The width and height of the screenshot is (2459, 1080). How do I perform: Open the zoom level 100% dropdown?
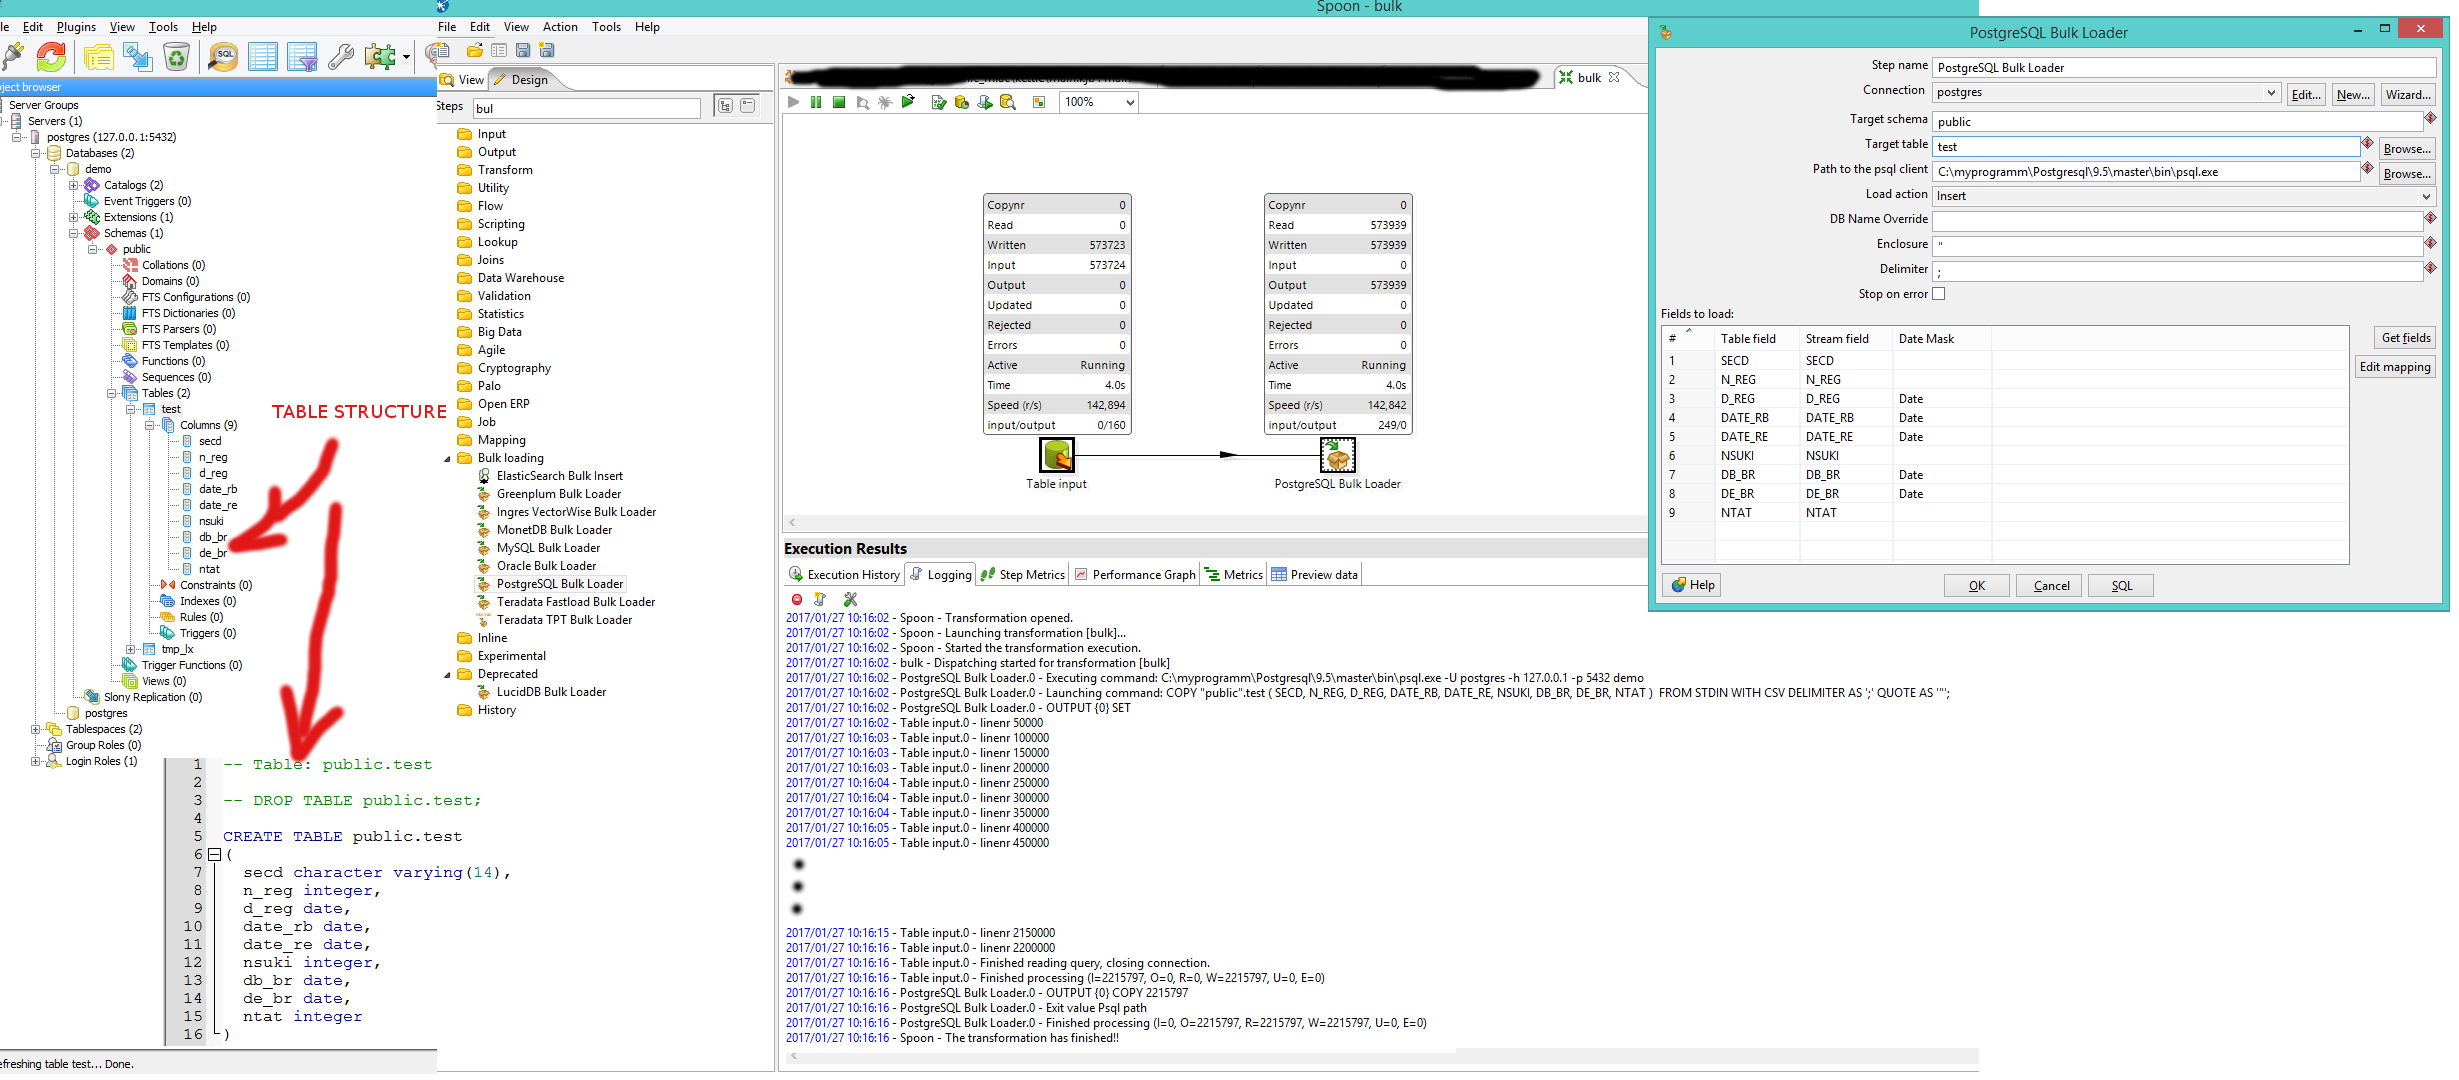(1130, 102)
